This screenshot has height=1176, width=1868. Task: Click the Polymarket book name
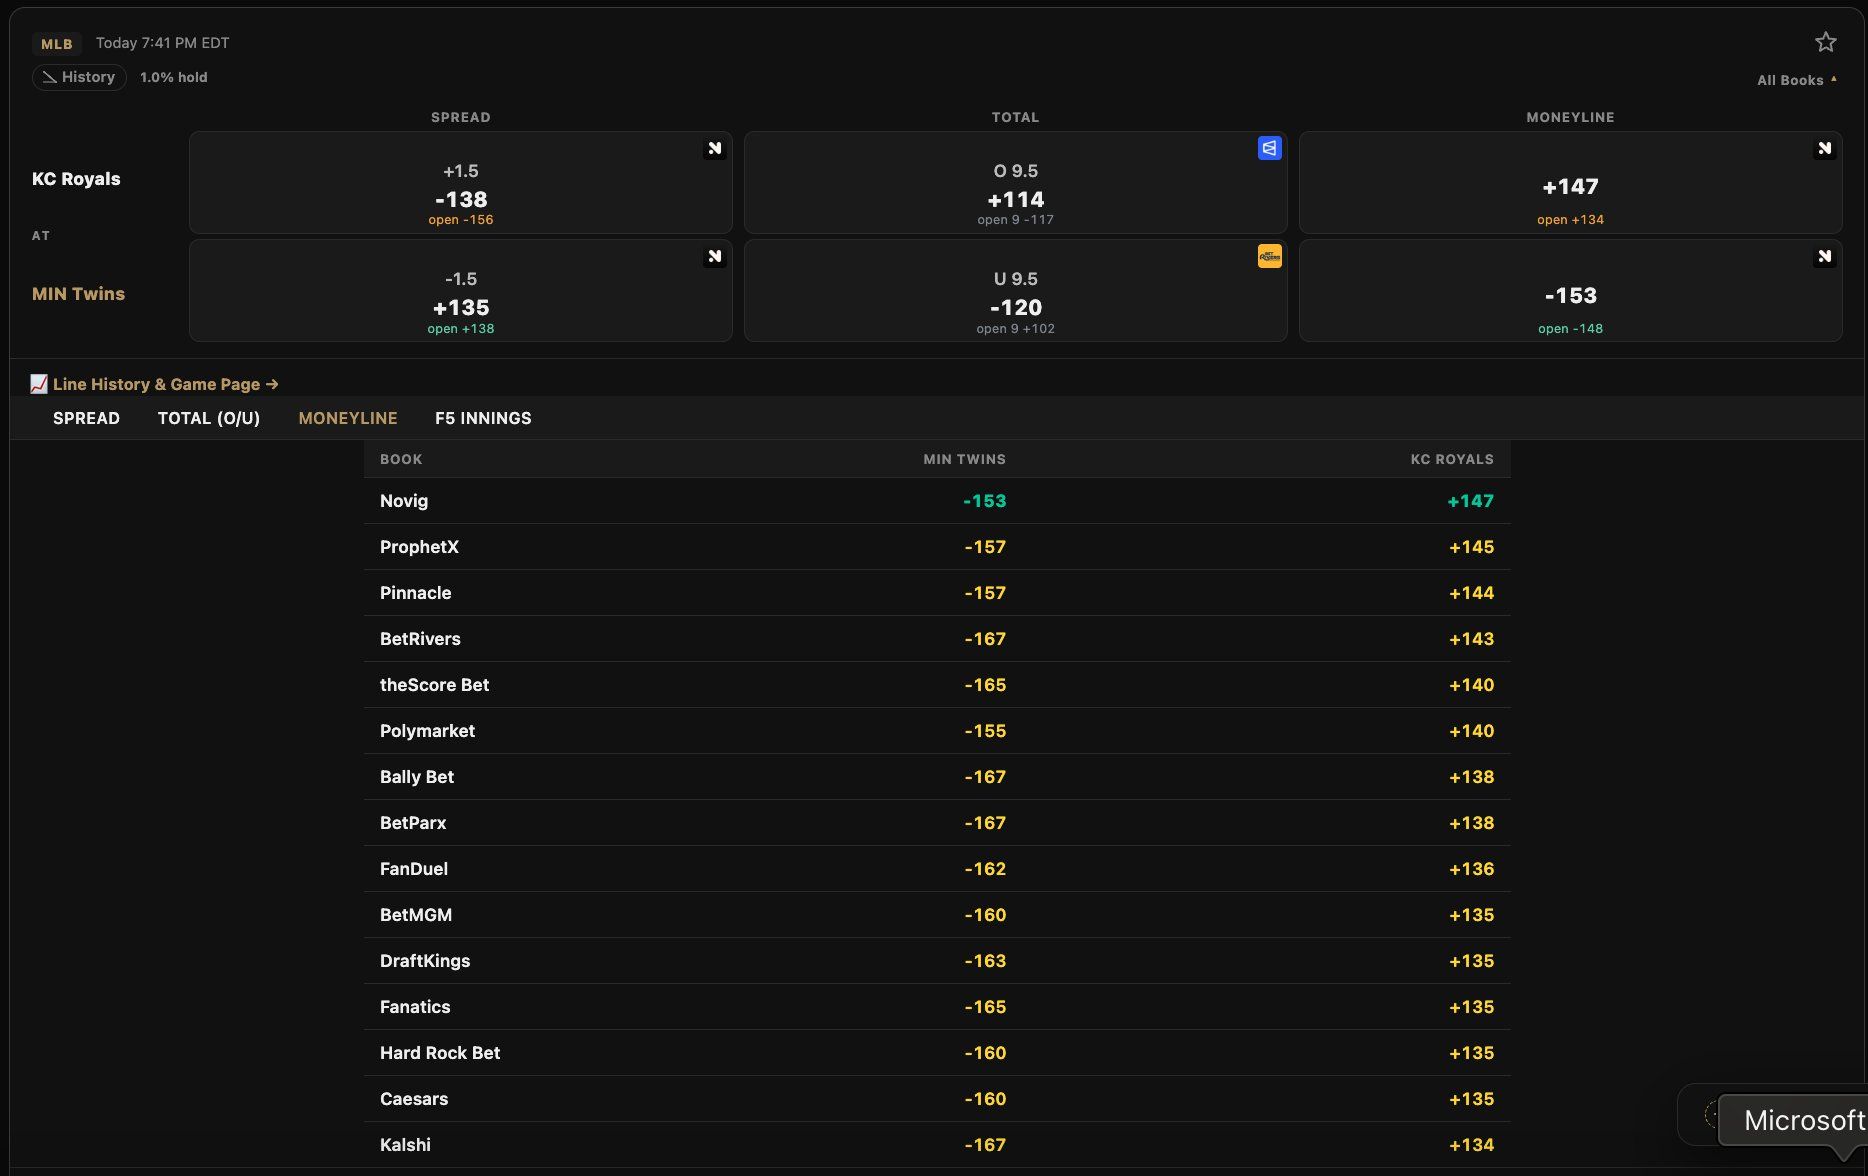(428, 731)
